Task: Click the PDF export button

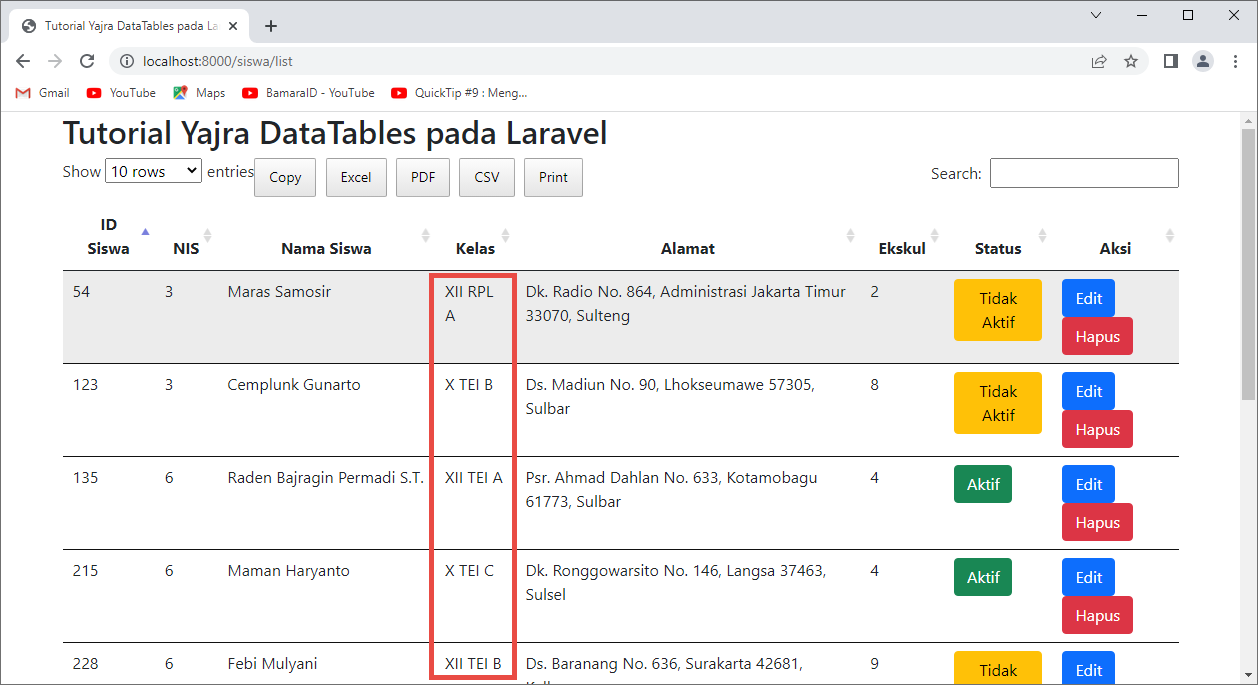Action: (423, 177)
